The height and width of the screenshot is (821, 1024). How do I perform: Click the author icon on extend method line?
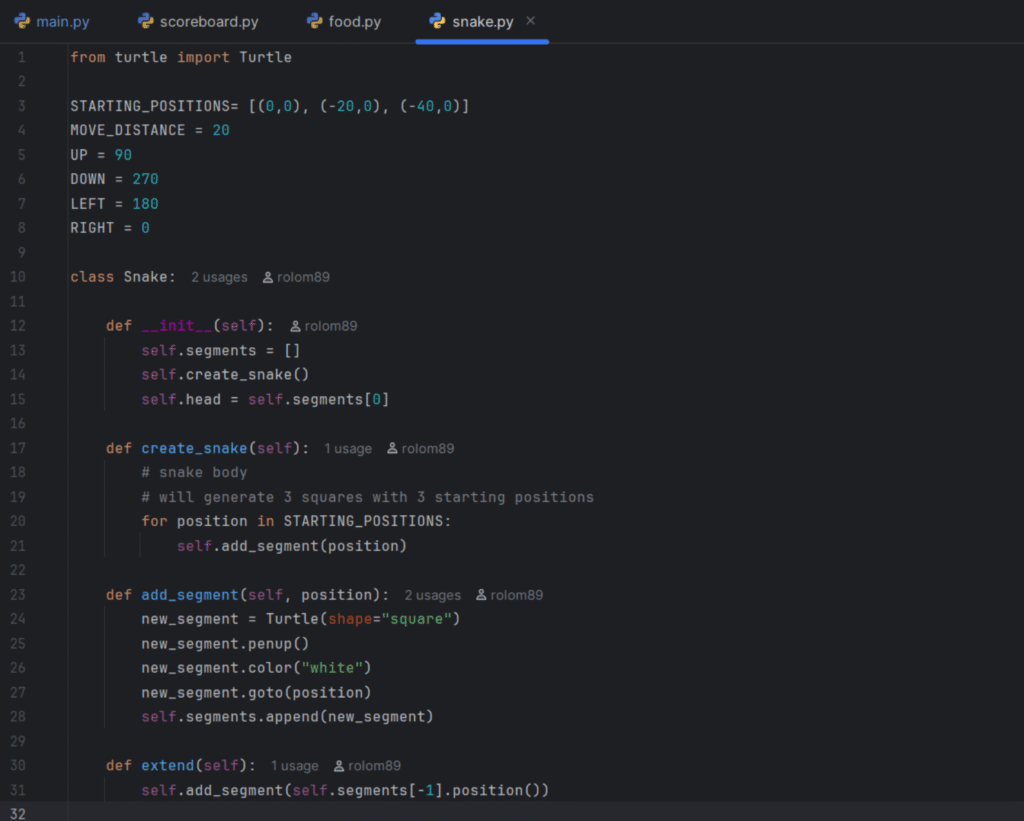point(340,766)
